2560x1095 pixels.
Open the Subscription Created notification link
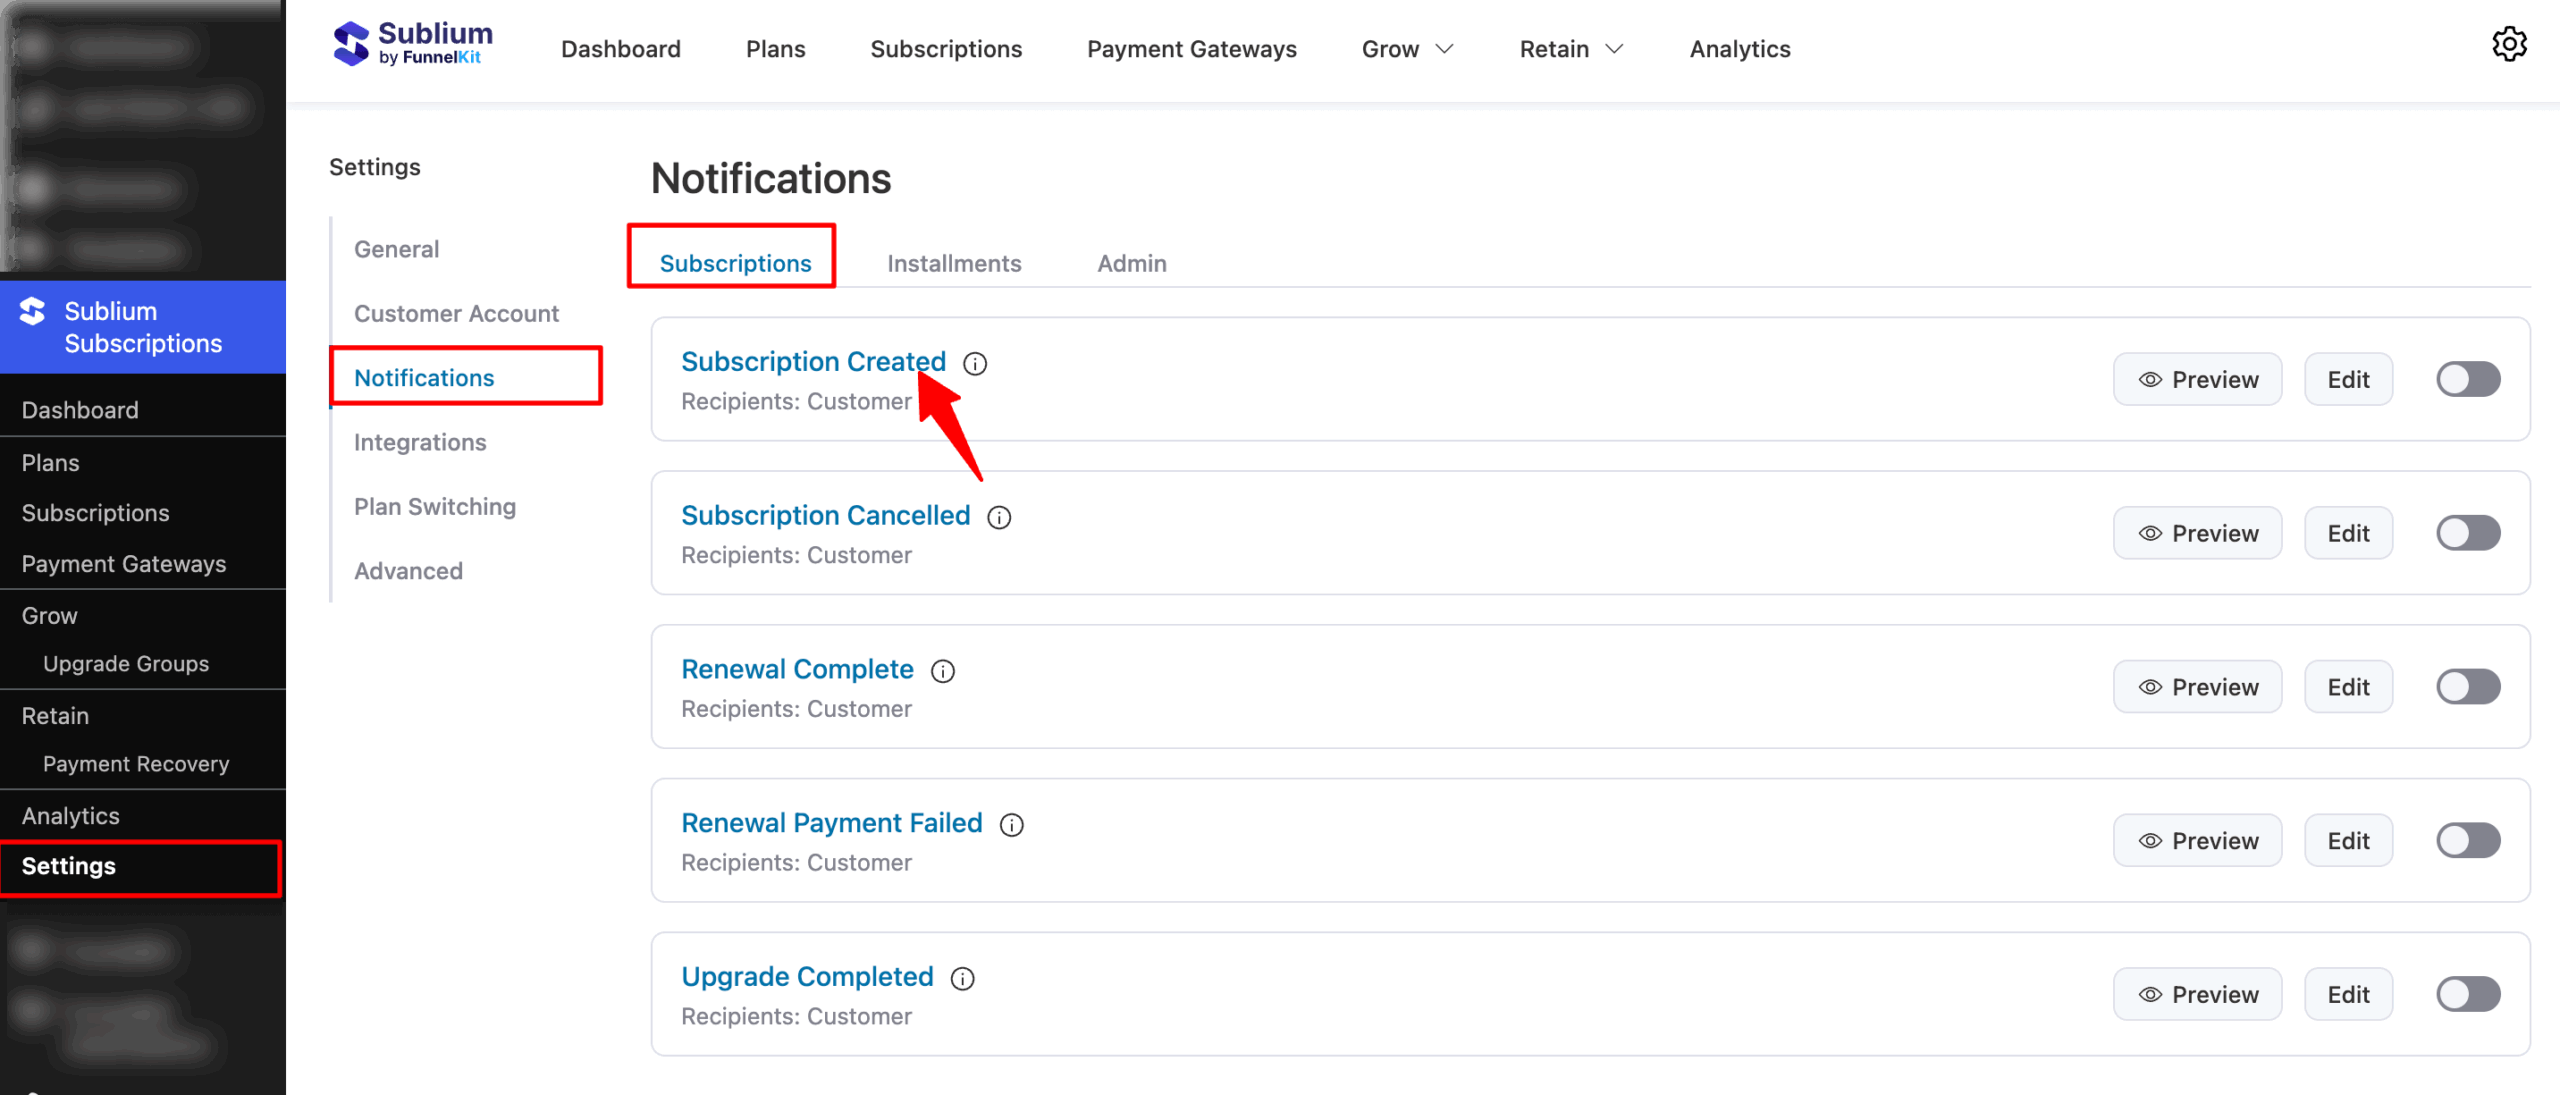click(813, 361)
